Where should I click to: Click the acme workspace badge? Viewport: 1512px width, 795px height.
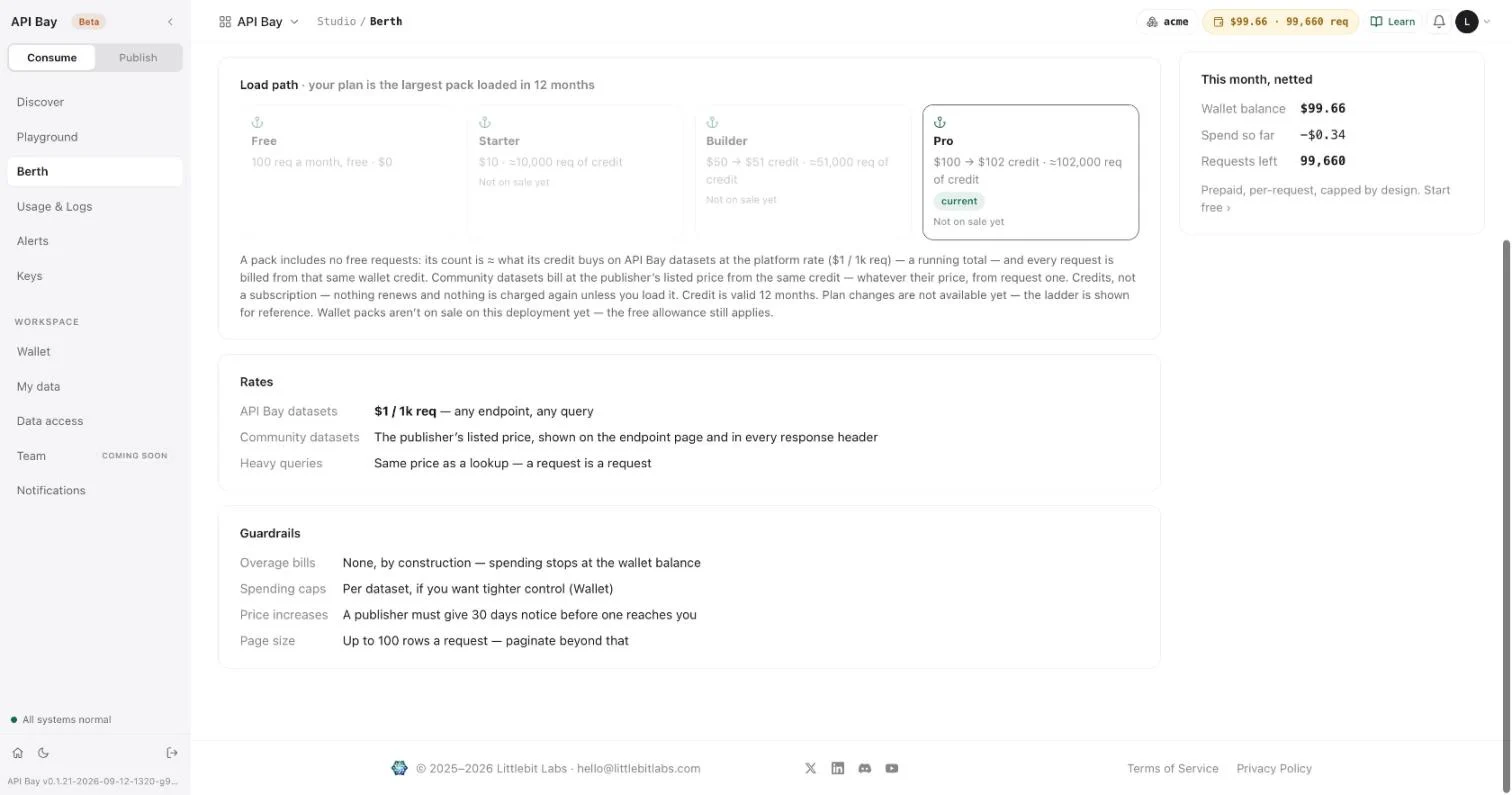click(1167, 21)
